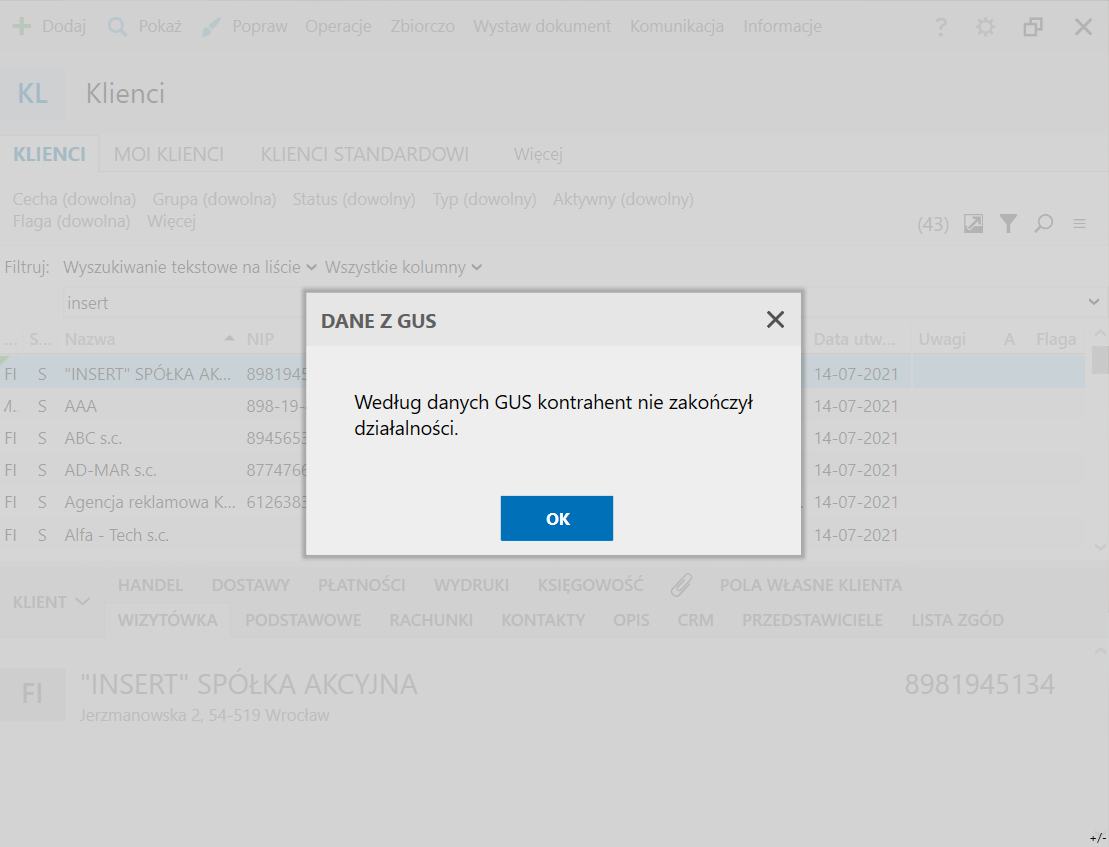
Task: Open the Zbiorczo menu
Action: click(422, 27)
